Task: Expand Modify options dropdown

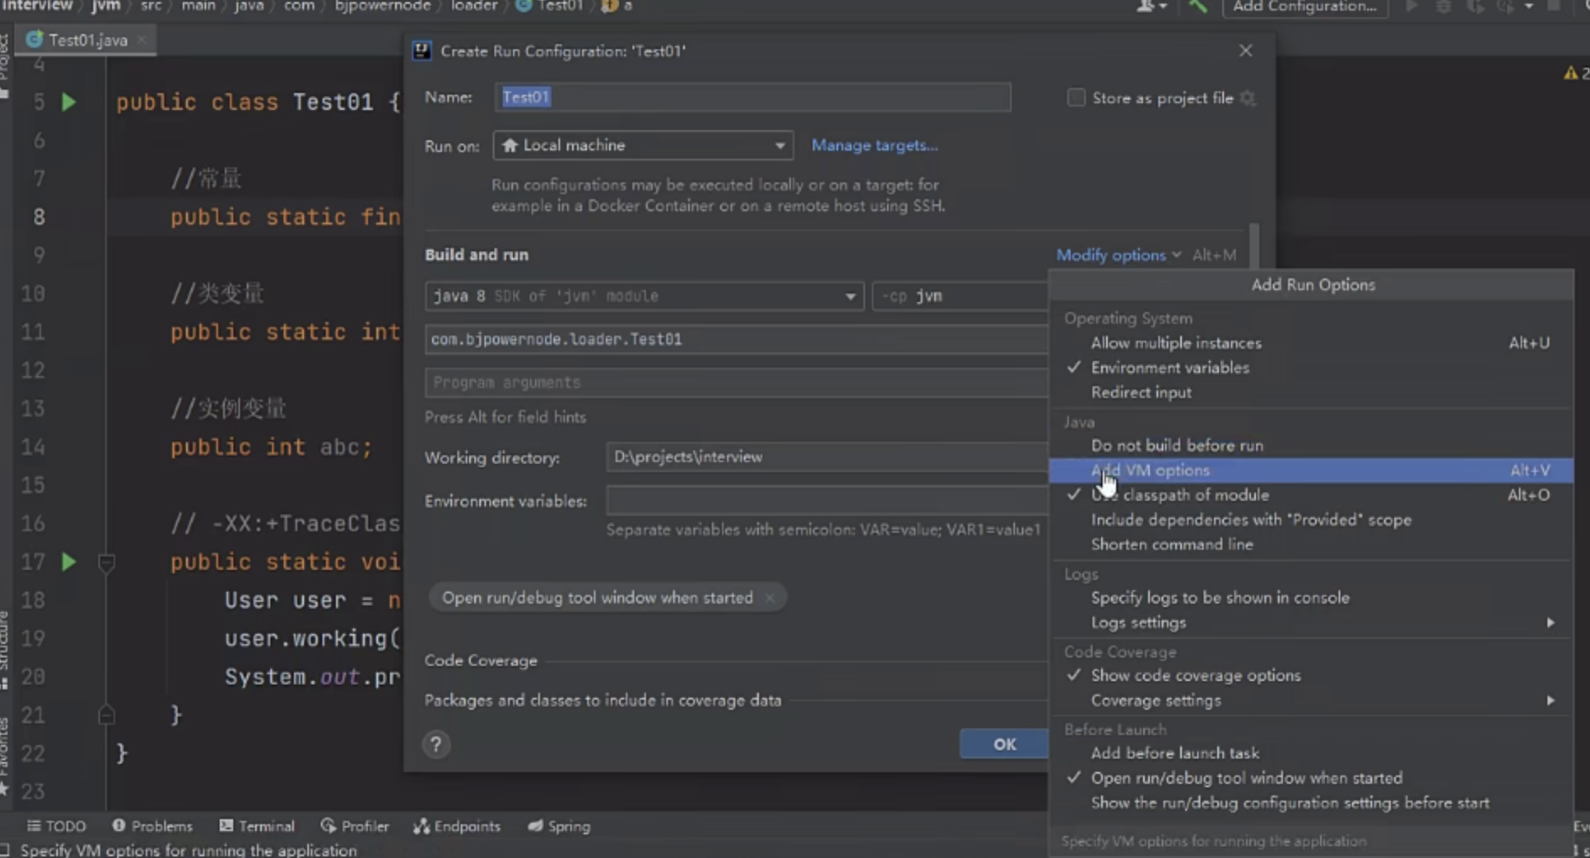Action: [x=1118, y=255]
